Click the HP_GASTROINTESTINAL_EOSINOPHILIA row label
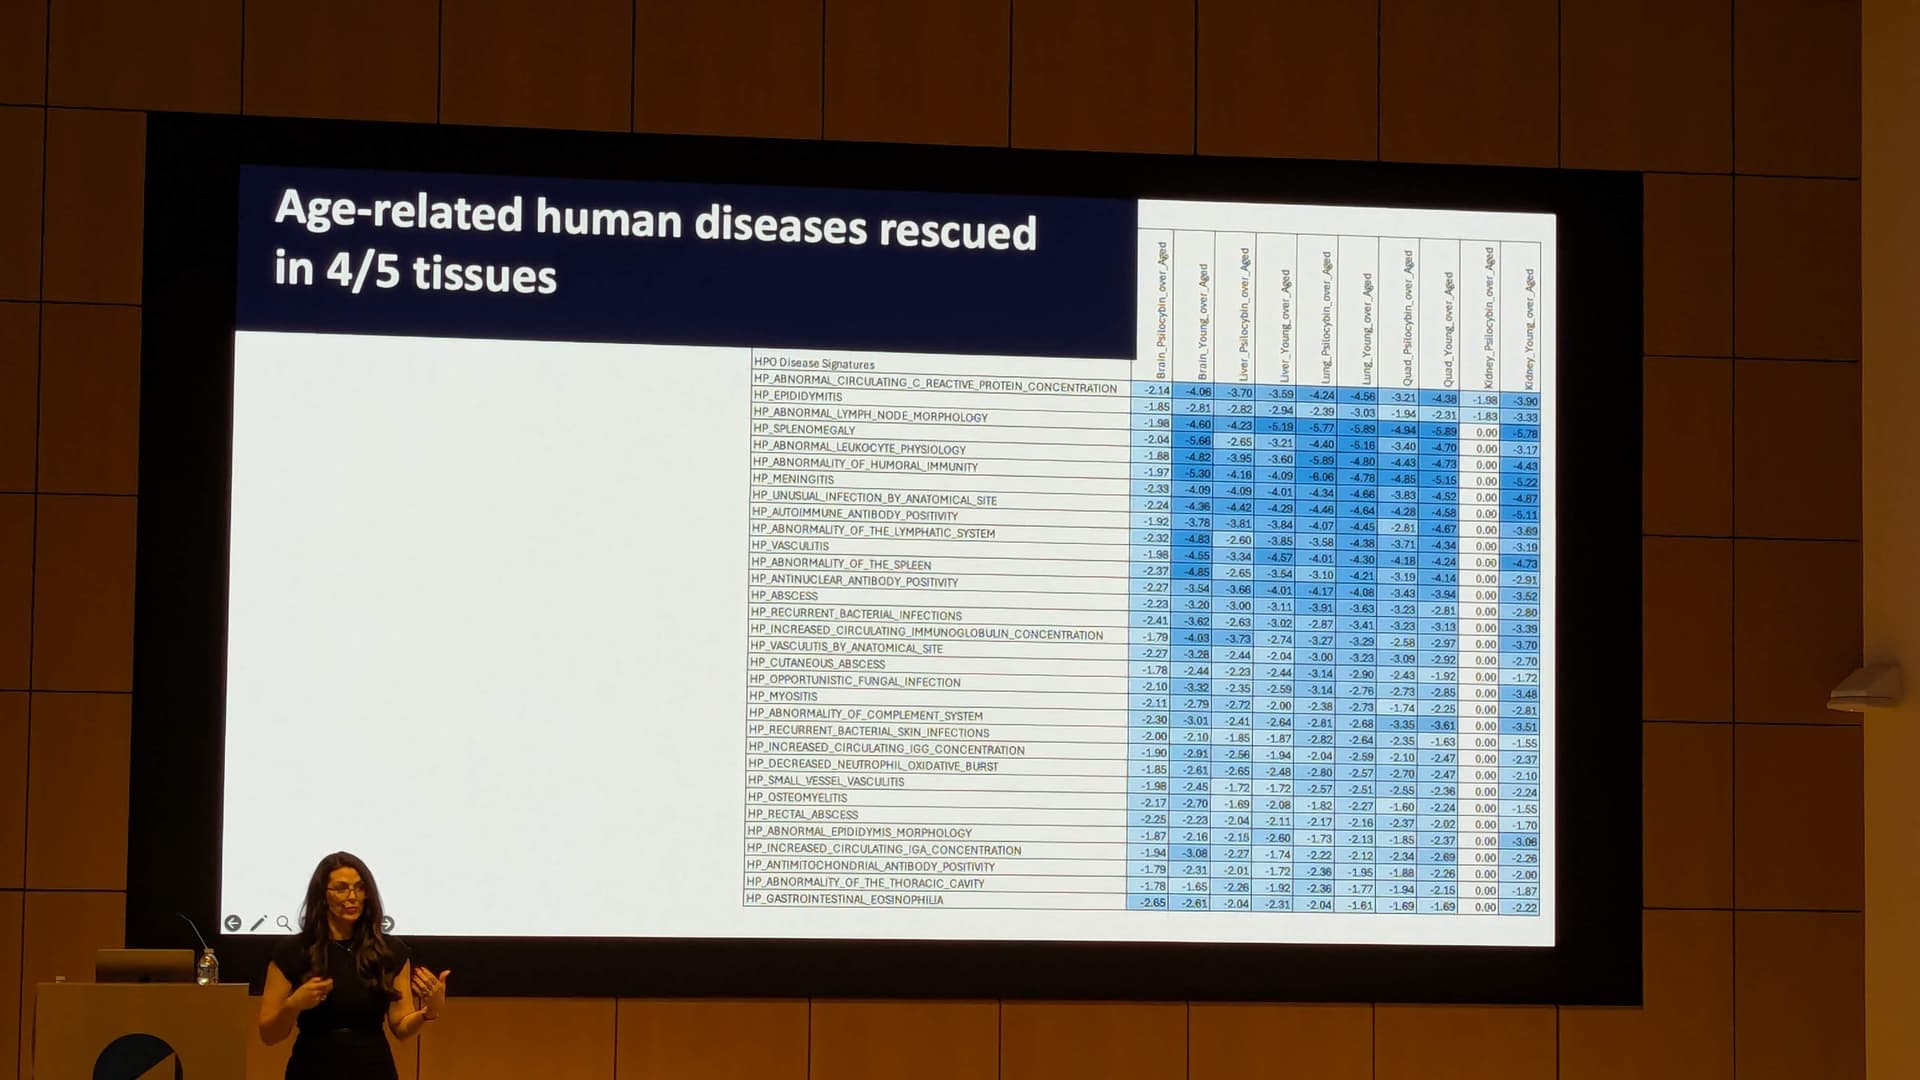This screenshot has width=1920, height=1080. click(x=844, y=900)
